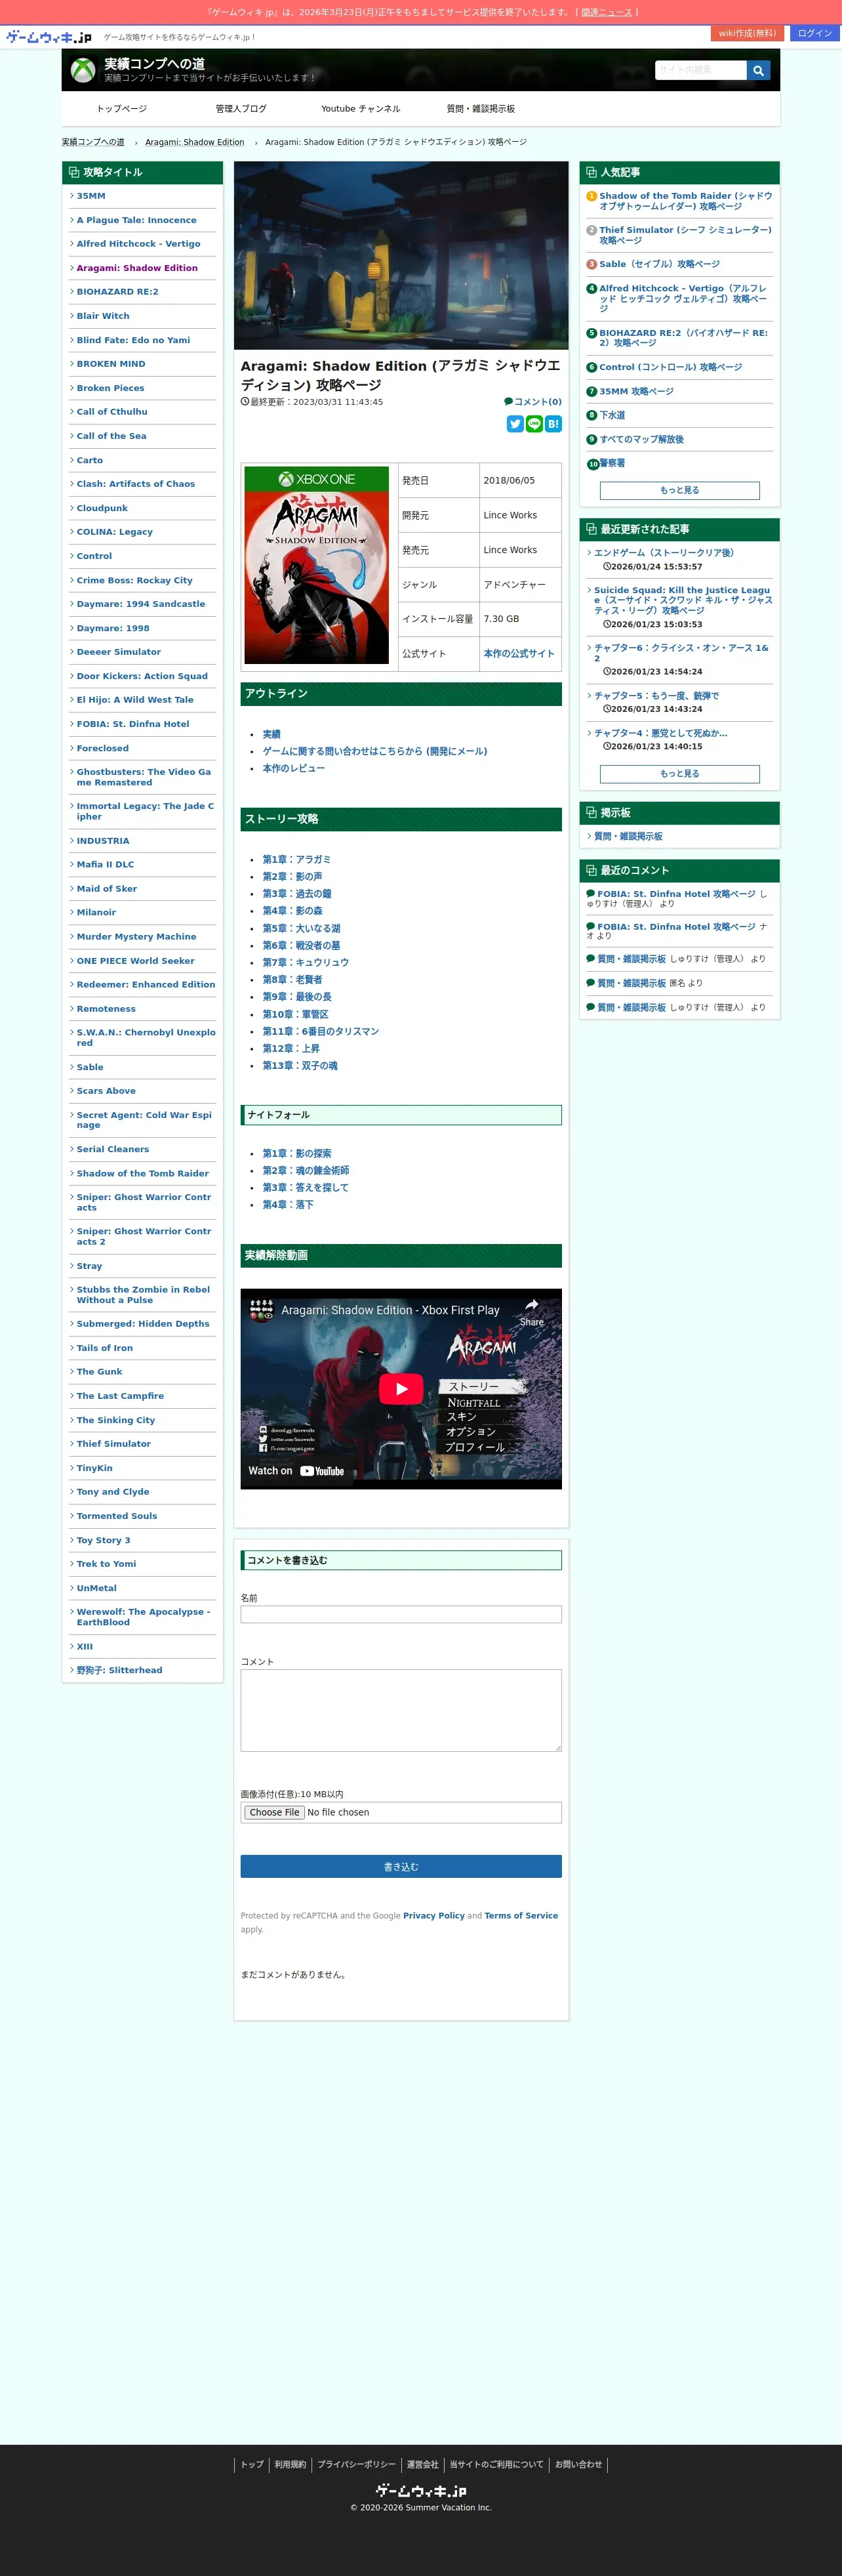Open BIOHAZARD RE:2 sidebar item
Viewport: 842px width, 2576px height.
click(117, 292)
